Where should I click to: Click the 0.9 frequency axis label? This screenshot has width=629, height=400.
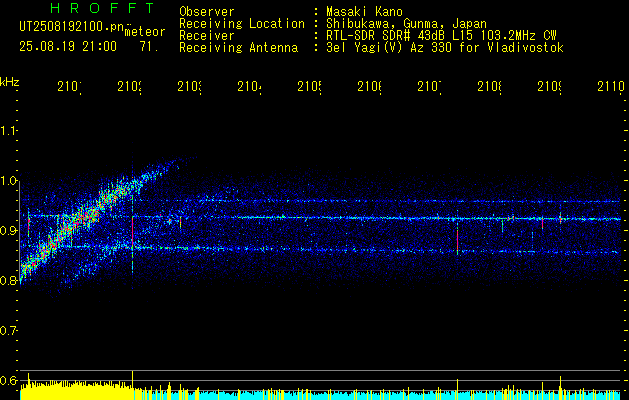tap(8, 231)
